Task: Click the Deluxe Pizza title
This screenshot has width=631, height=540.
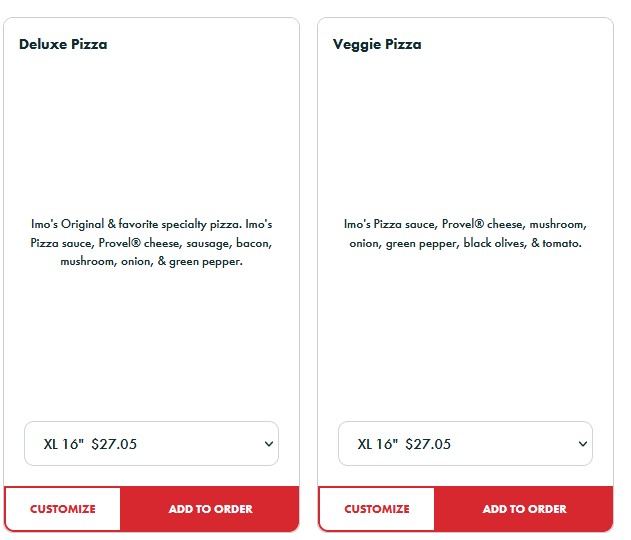Action: pyautogui.click(x=63, y=44)
